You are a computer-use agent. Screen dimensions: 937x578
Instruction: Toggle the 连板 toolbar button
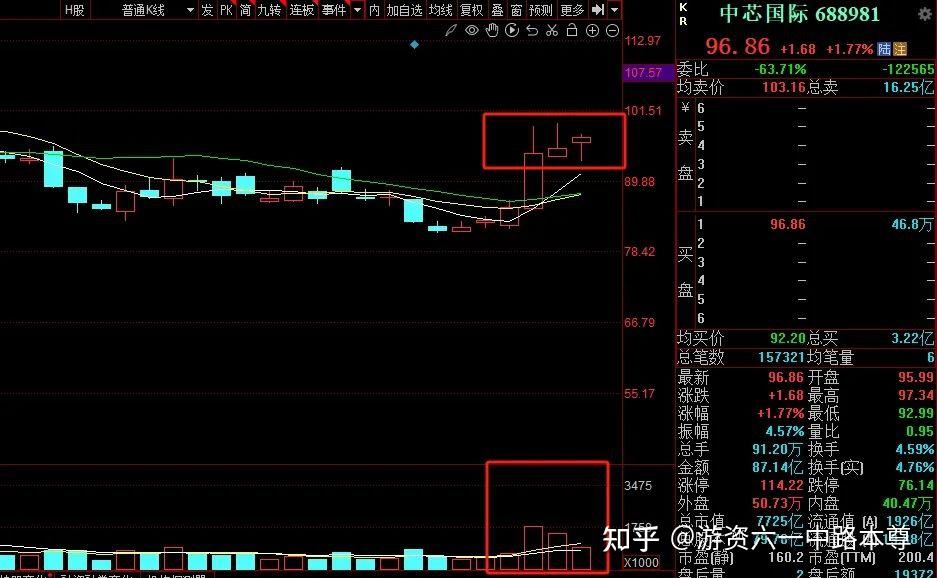pyautogui.click(x=302, y=10)
